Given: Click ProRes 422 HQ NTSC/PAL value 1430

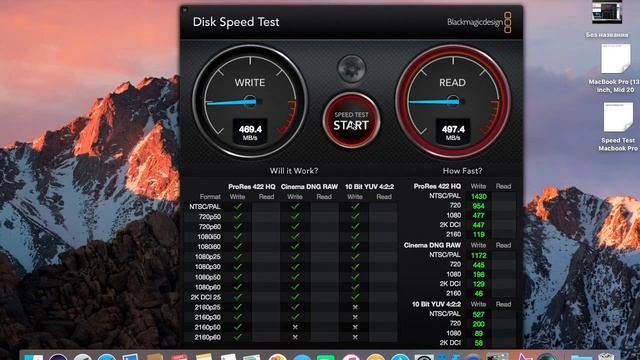Looking at the screenshot, I should pos(479,196).
